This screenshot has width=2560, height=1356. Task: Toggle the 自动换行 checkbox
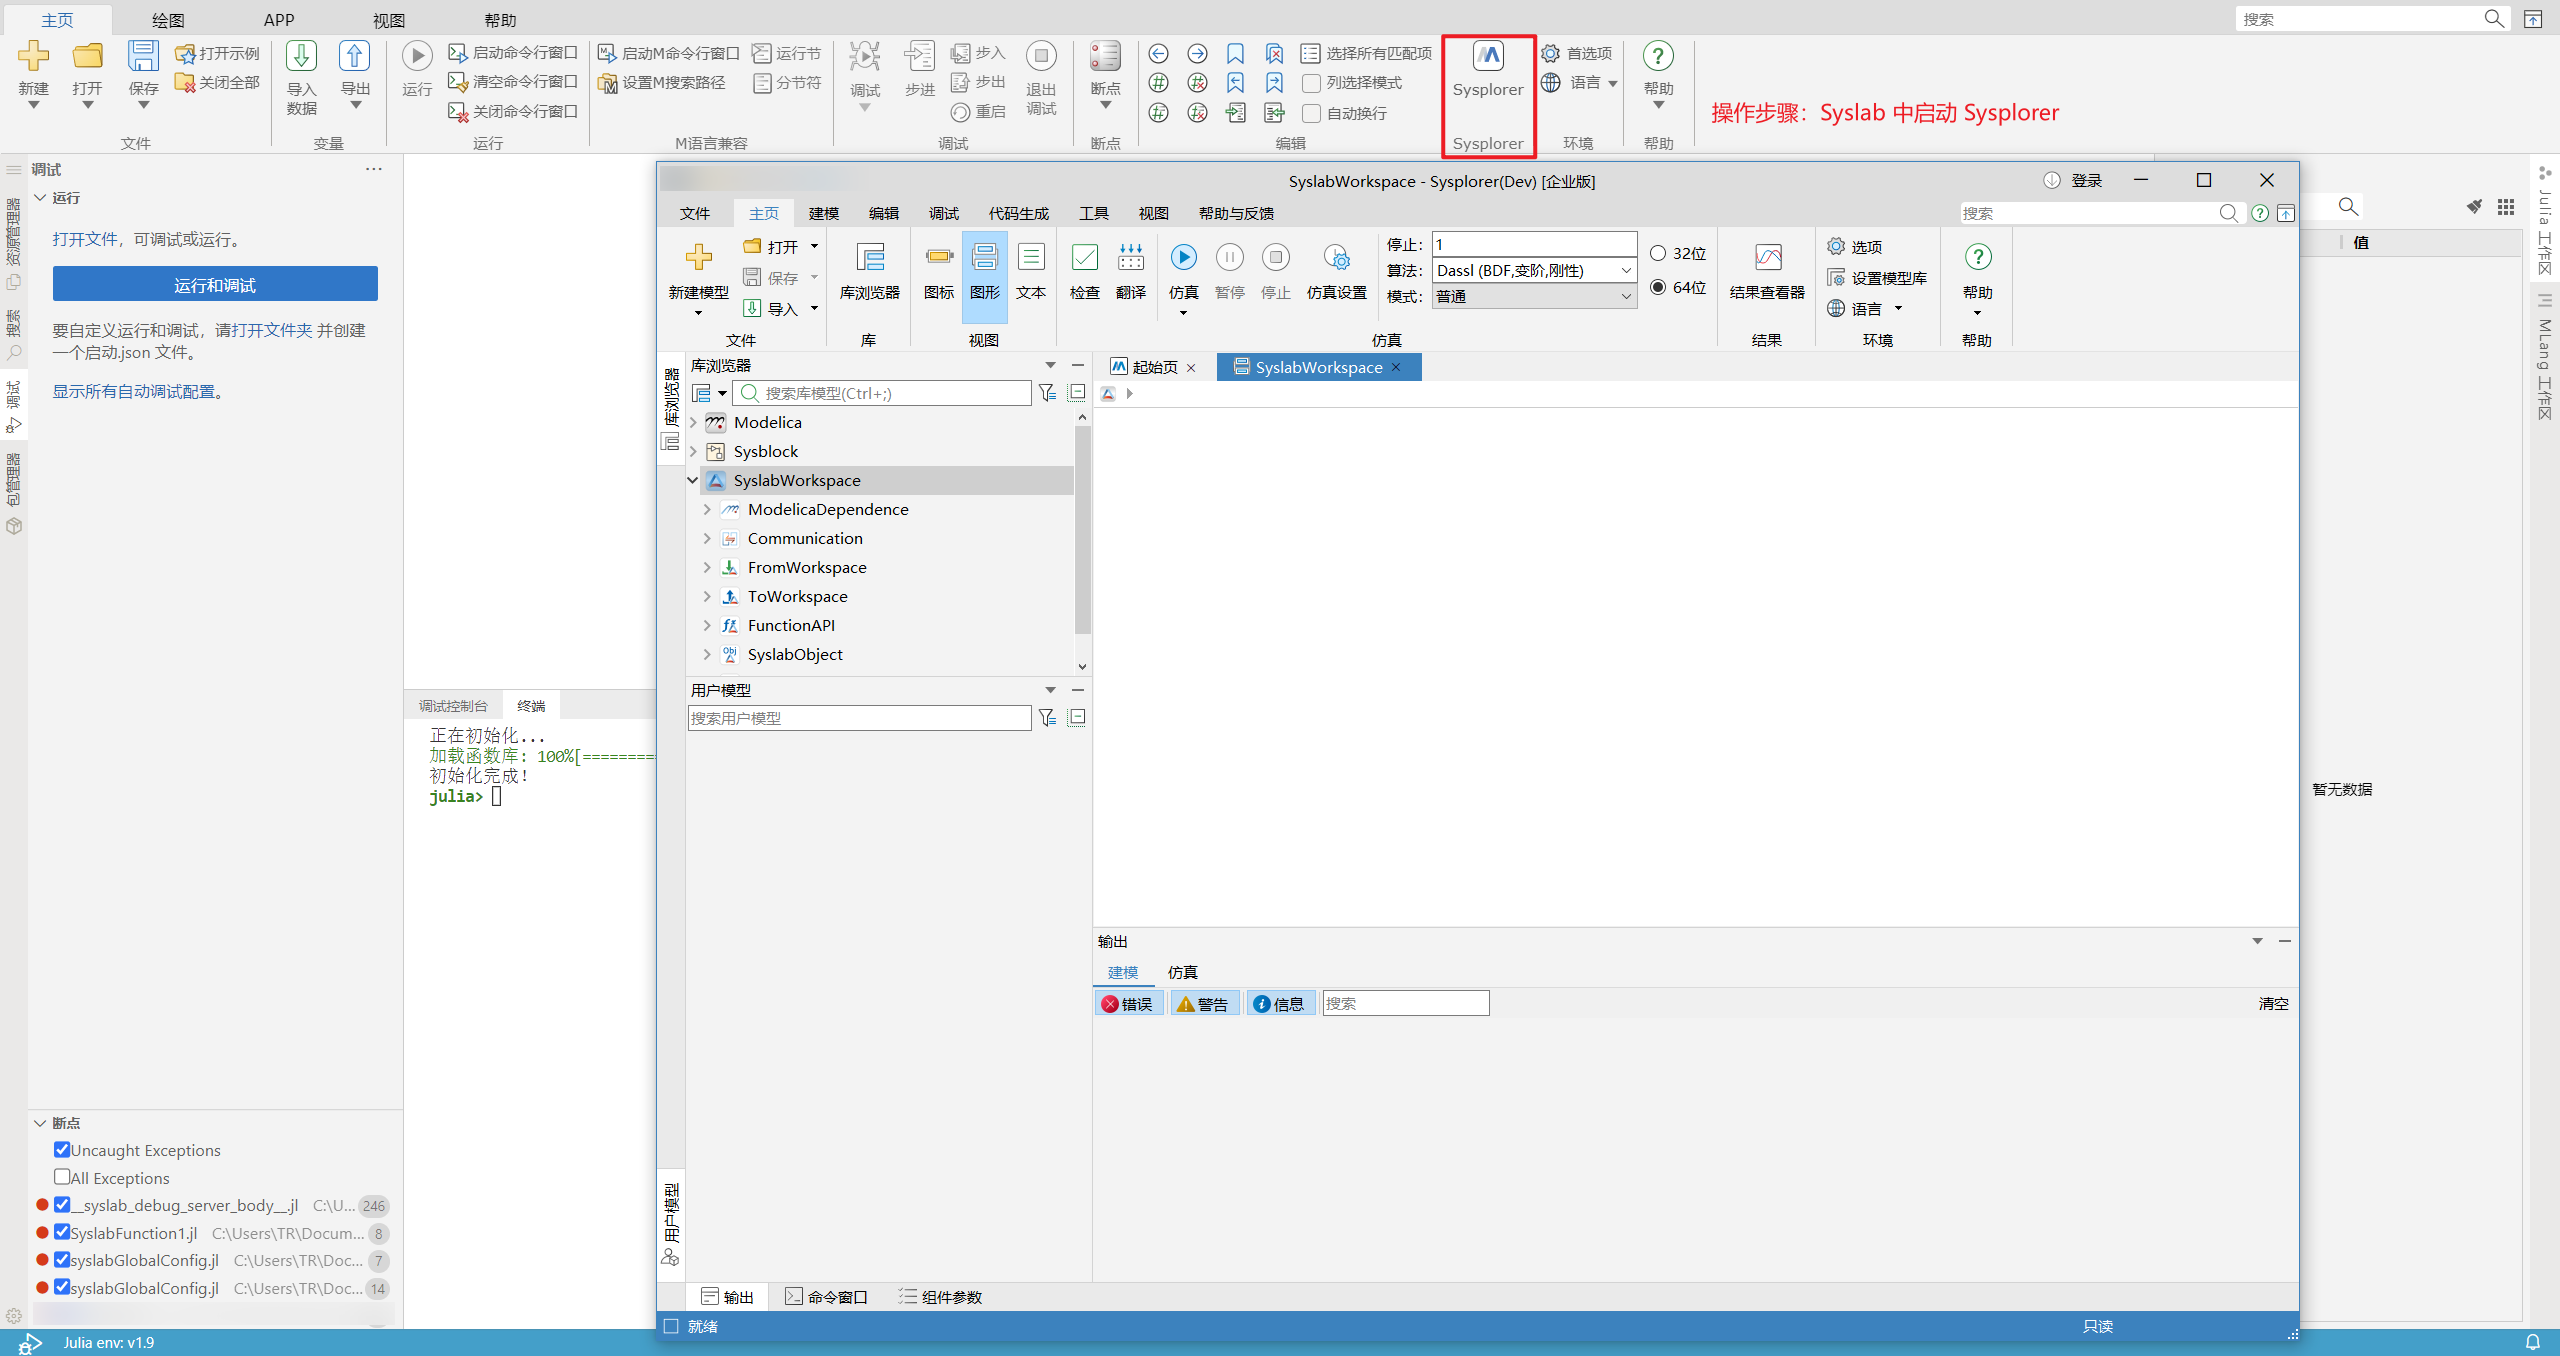[1311, 113]
